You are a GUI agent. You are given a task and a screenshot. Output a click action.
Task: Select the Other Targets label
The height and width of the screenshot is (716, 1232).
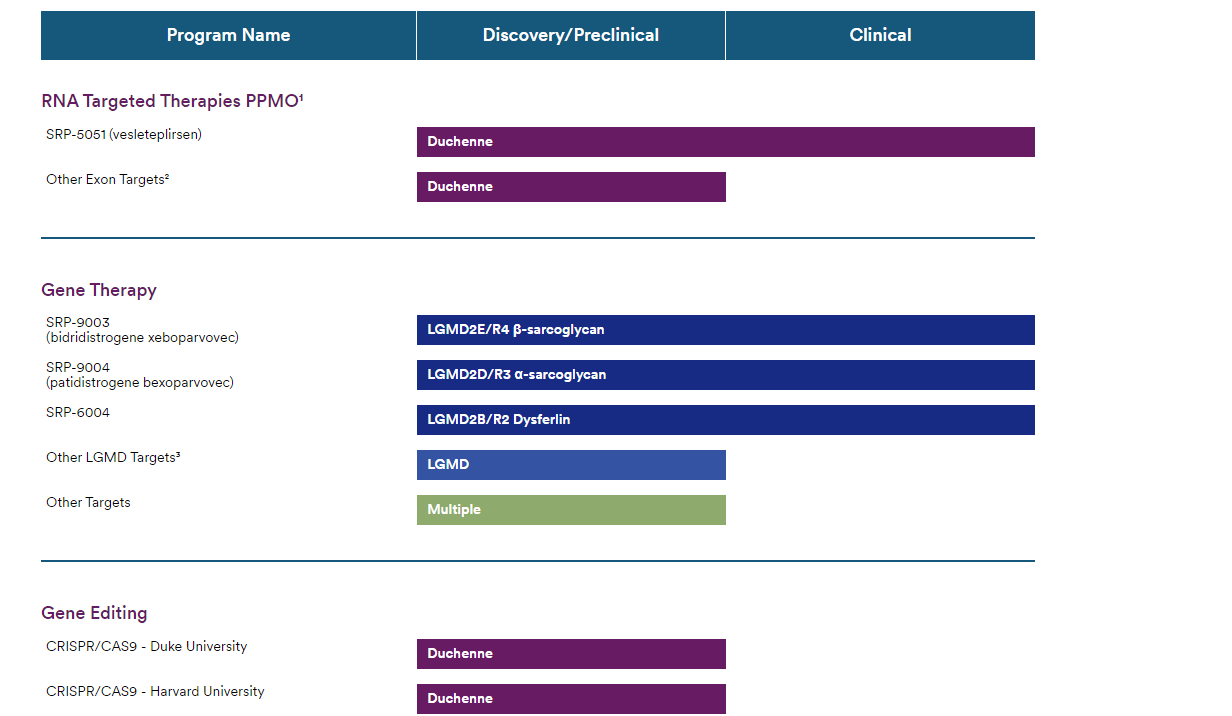pos(87,502)
